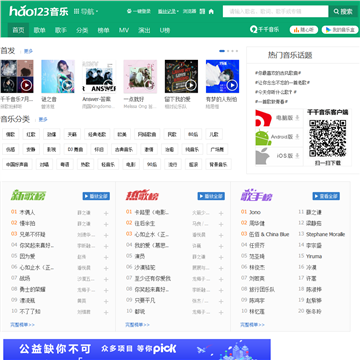The image size is (360, 360).
Task: Select the first active carousel dot
Action: (222, 51)
